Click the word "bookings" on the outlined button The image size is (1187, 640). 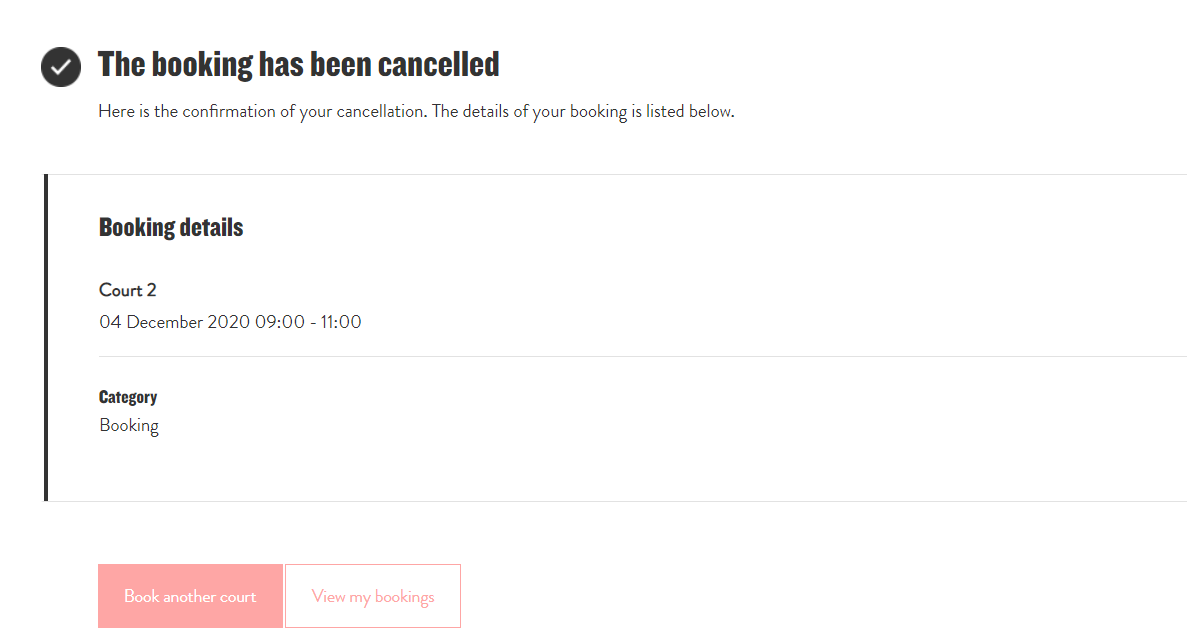404,597
